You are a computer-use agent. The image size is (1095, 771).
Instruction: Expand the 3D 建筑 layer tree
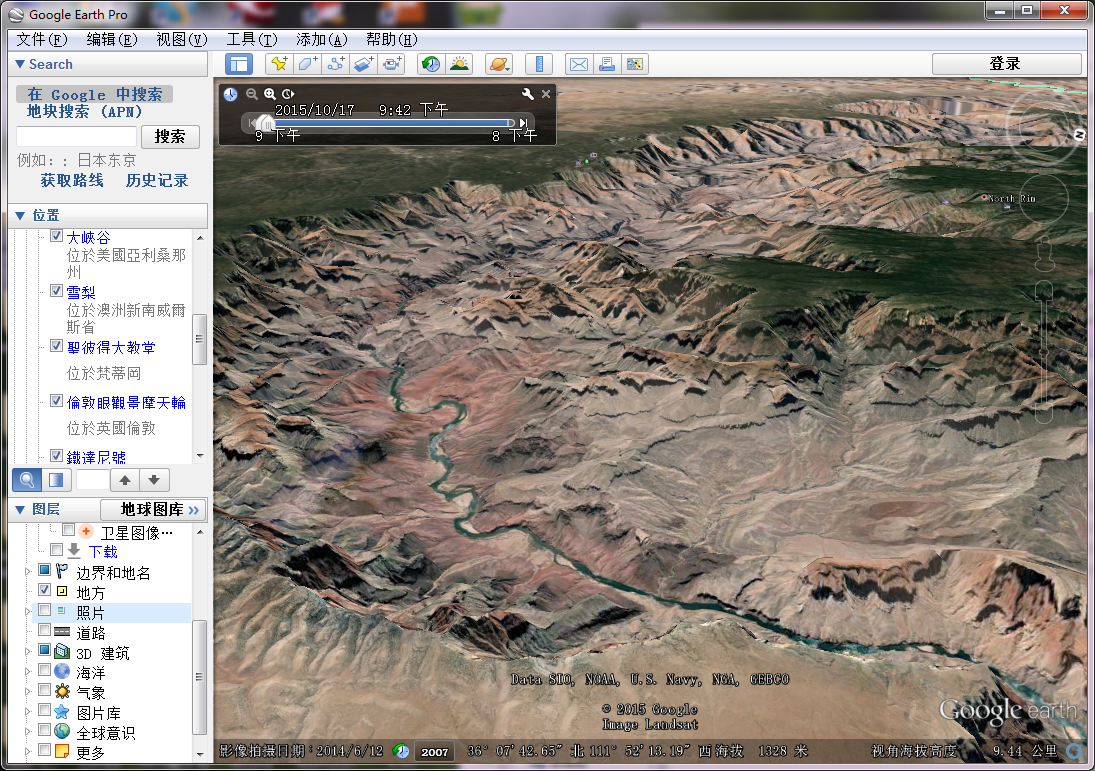(x=28, y=652)
